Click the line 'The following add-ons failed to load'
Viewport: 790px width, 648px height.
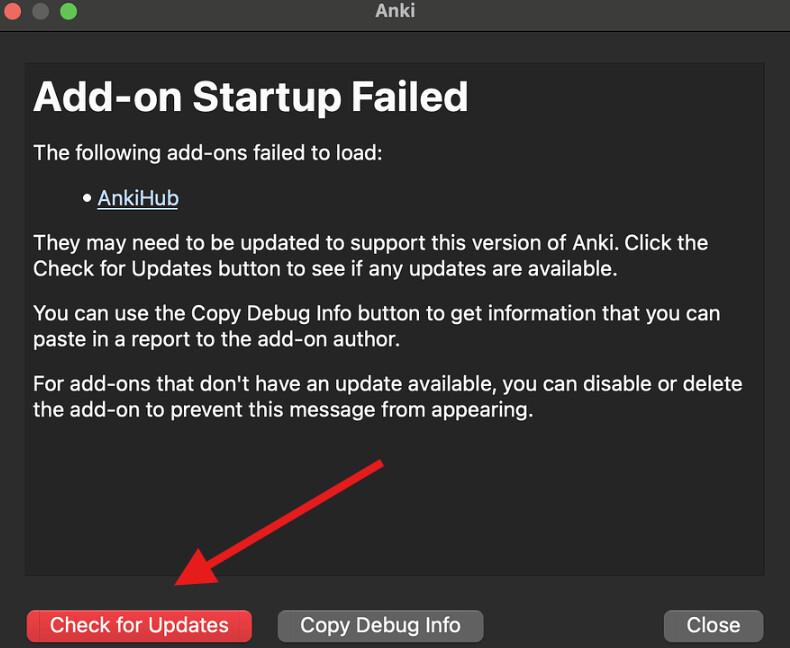point(208,153)
